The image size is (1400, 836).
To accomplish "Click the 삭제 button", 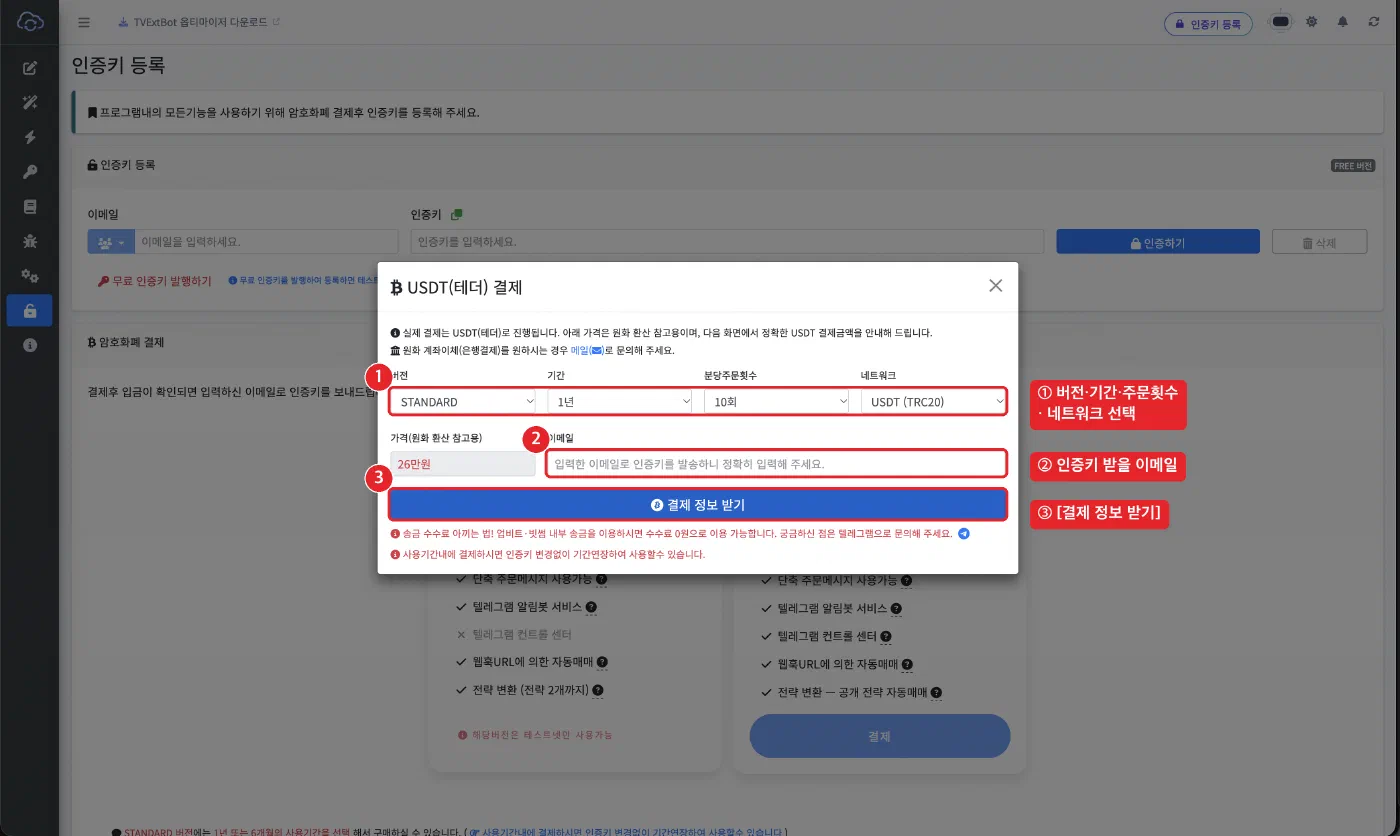I will click(1319, 242).
